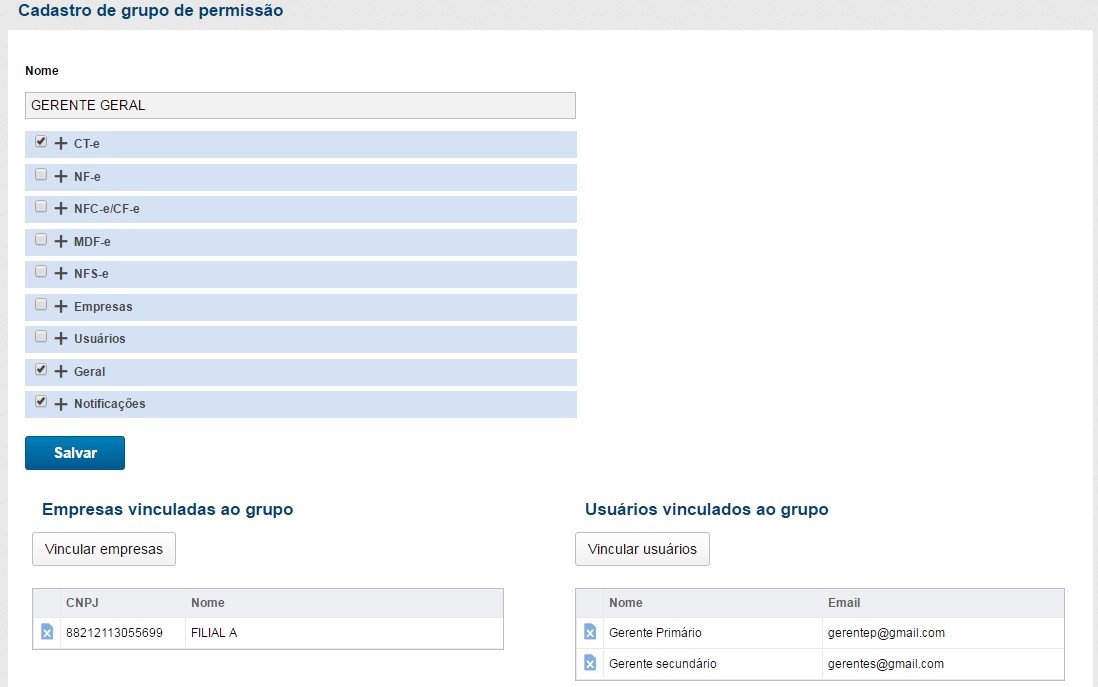
Task: Expand the MDF-e plus icon
Action: (x=61, y=242)
